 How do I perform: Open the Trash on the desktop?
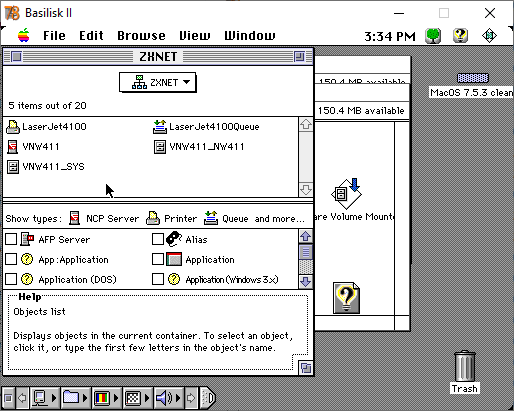pos(465,366)
